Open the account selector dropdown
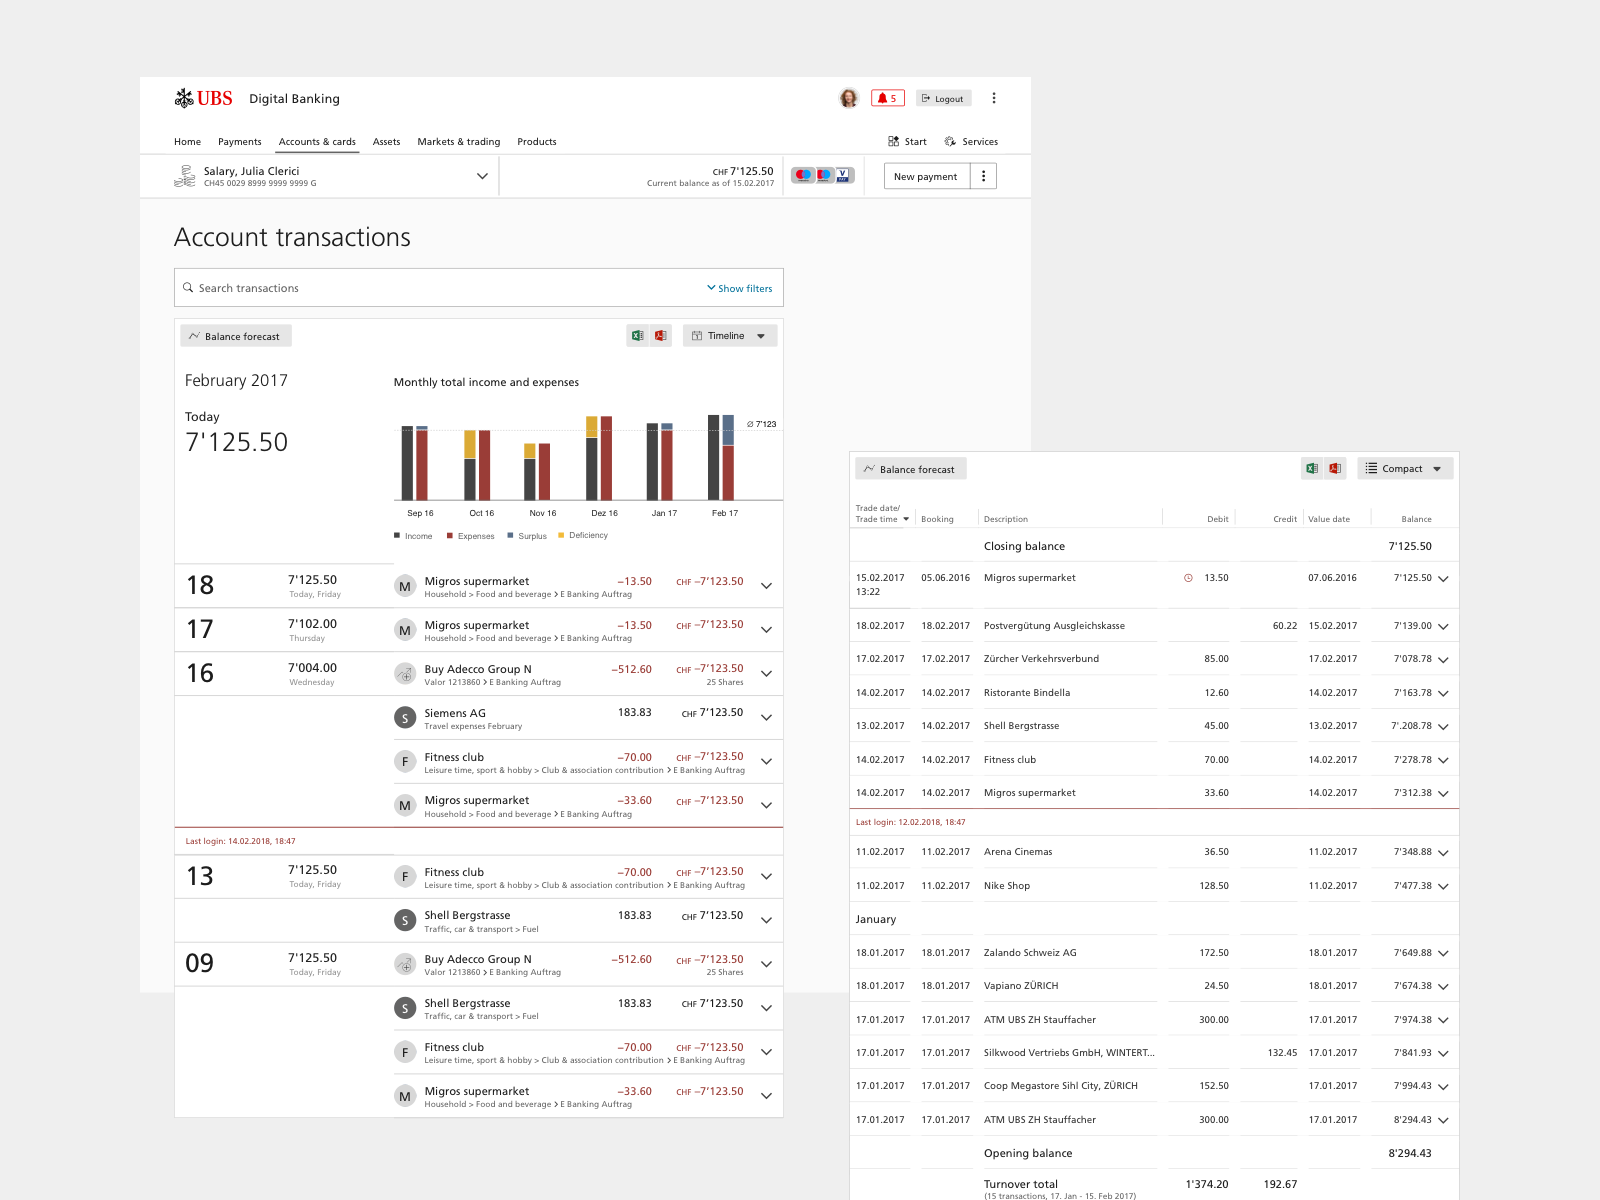The height and width of the screenshot is (1200, 1600). click(x=482, y=176)
